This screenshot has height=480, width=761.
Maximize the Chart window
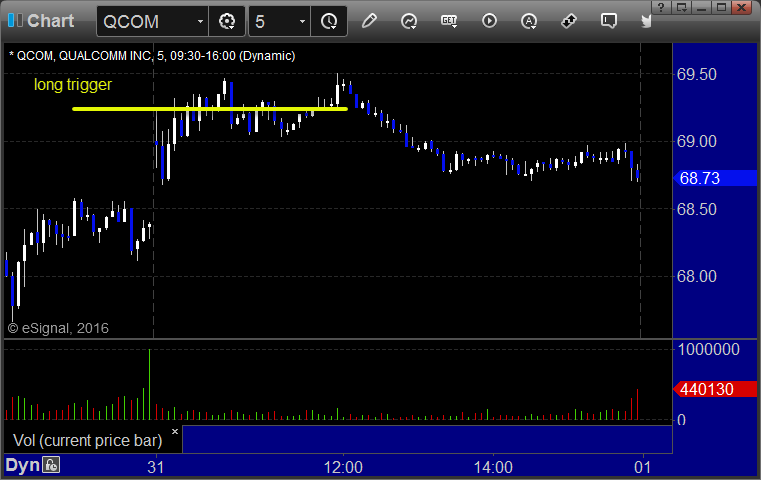pos(721,7)
